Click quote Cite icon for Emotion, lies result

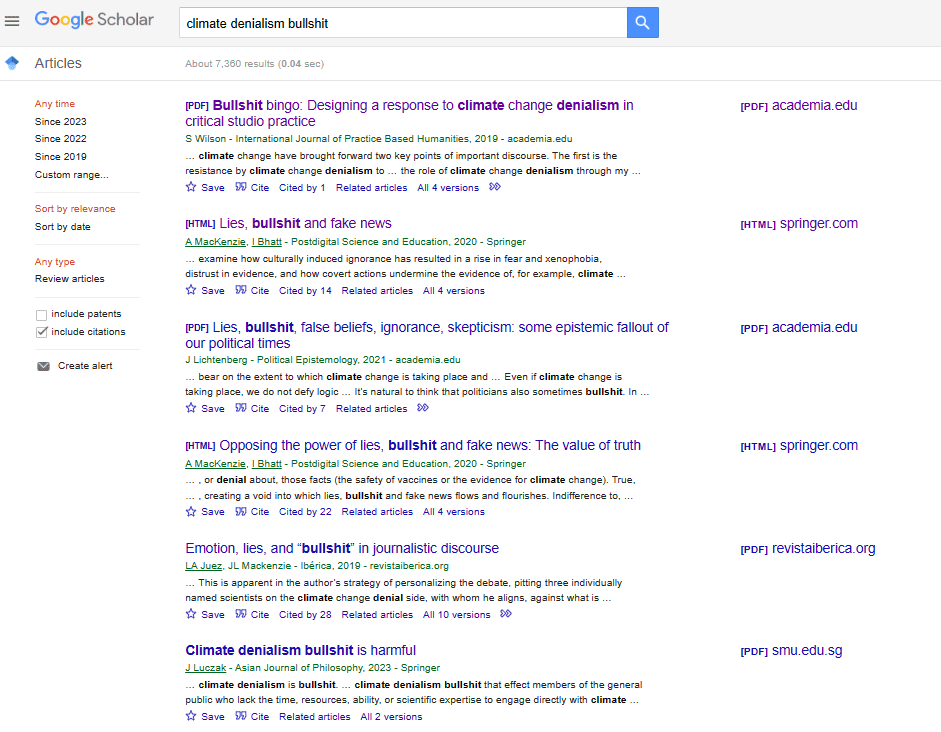click(241, 614)
